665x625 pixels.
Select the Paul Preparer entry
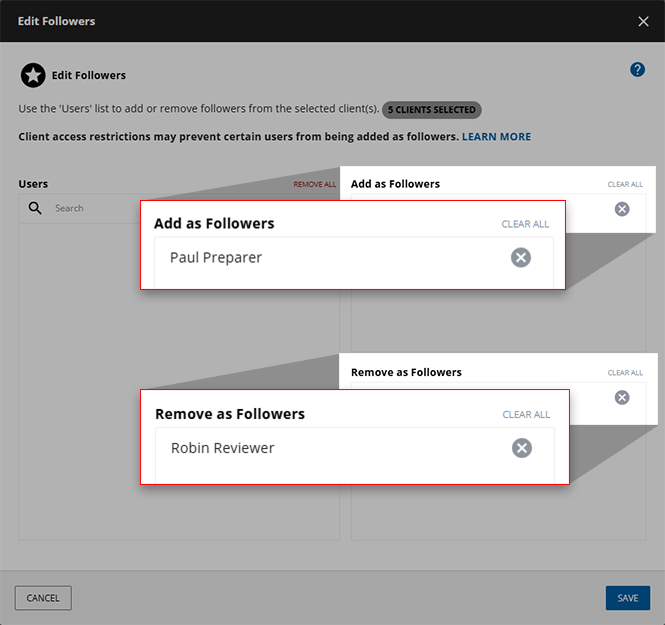[216, 258]
